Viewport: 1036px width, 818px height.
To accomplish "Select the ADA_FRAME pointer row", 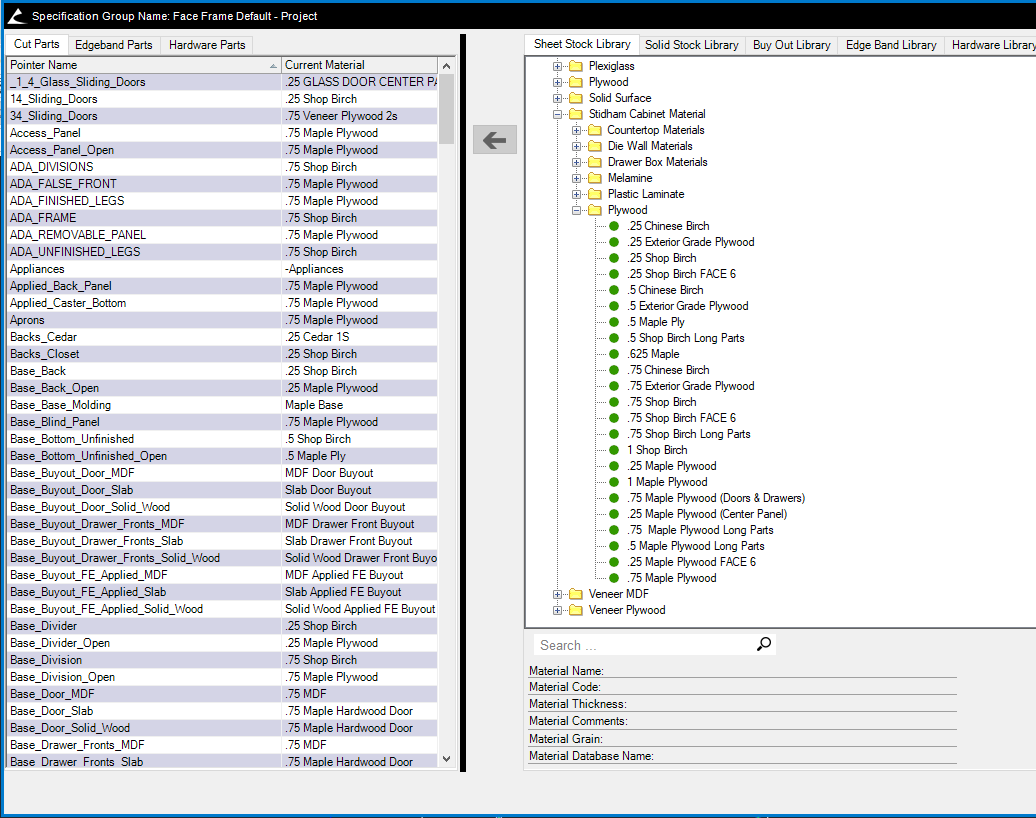I will point(222,218).
